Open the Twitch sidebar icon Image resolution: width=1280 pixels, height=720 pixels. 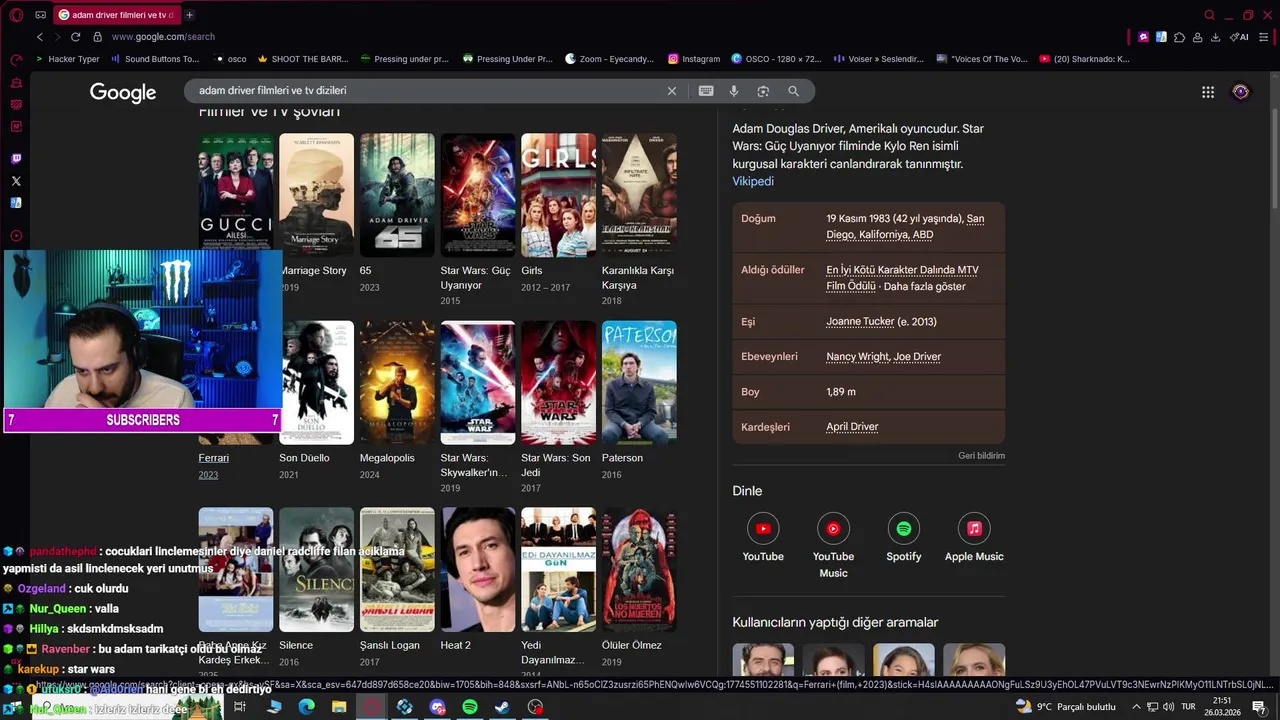coord(16,159)
